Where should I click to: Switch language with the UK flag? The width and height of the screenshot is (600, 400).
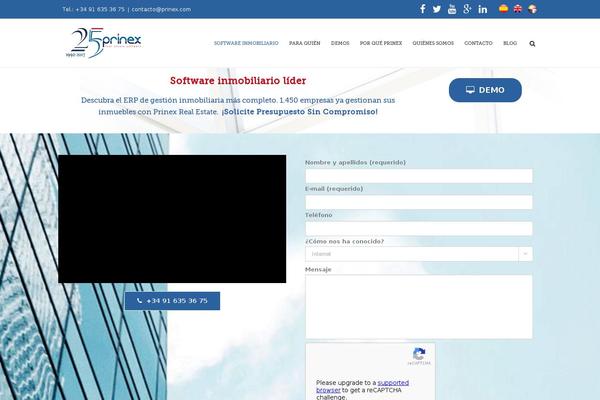(518, 8)
